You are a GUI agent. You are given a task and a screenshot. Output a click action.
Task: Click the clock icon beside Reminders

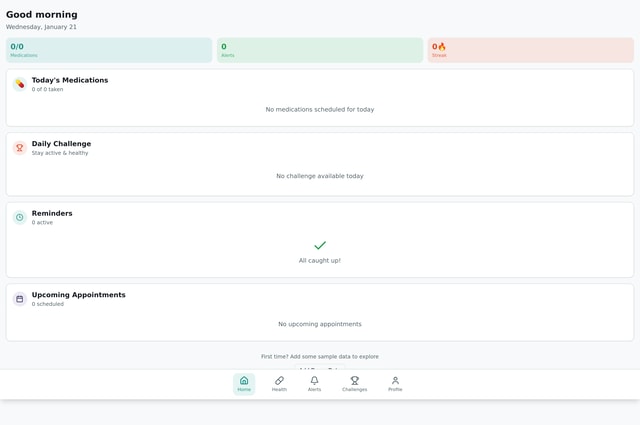19,217
